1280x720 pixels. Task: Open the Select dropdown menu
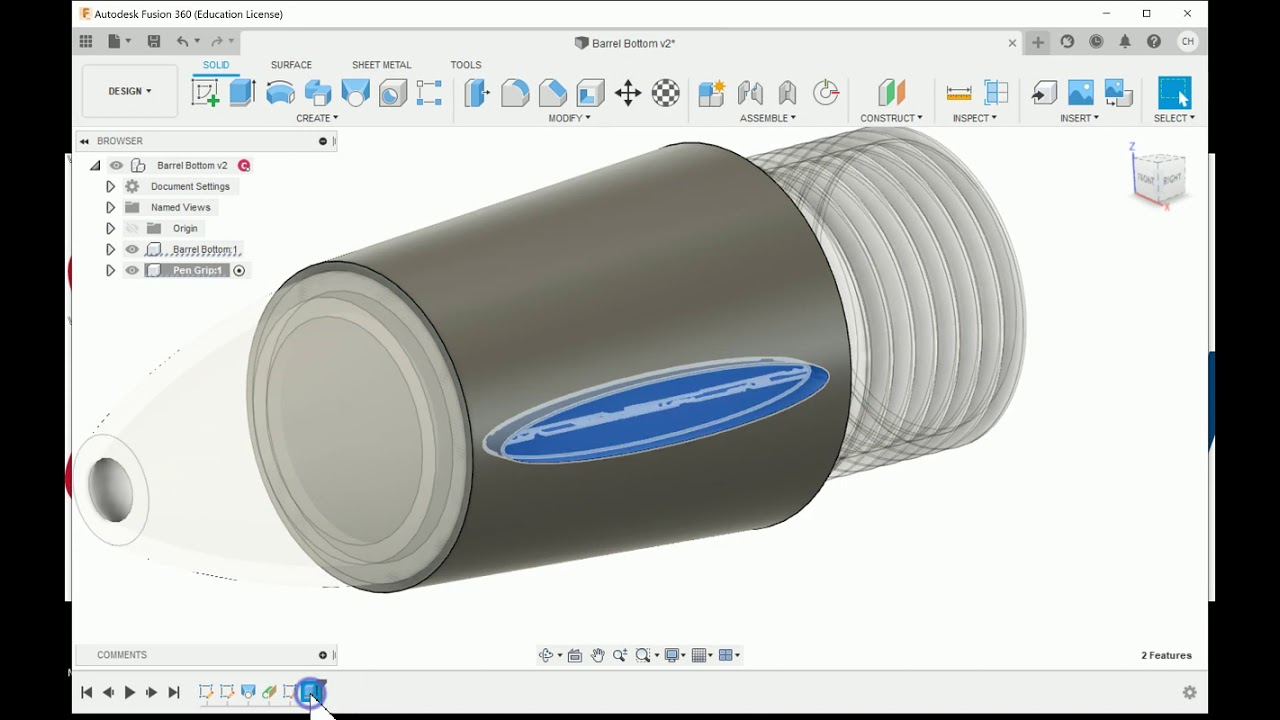click(1174, 118)
